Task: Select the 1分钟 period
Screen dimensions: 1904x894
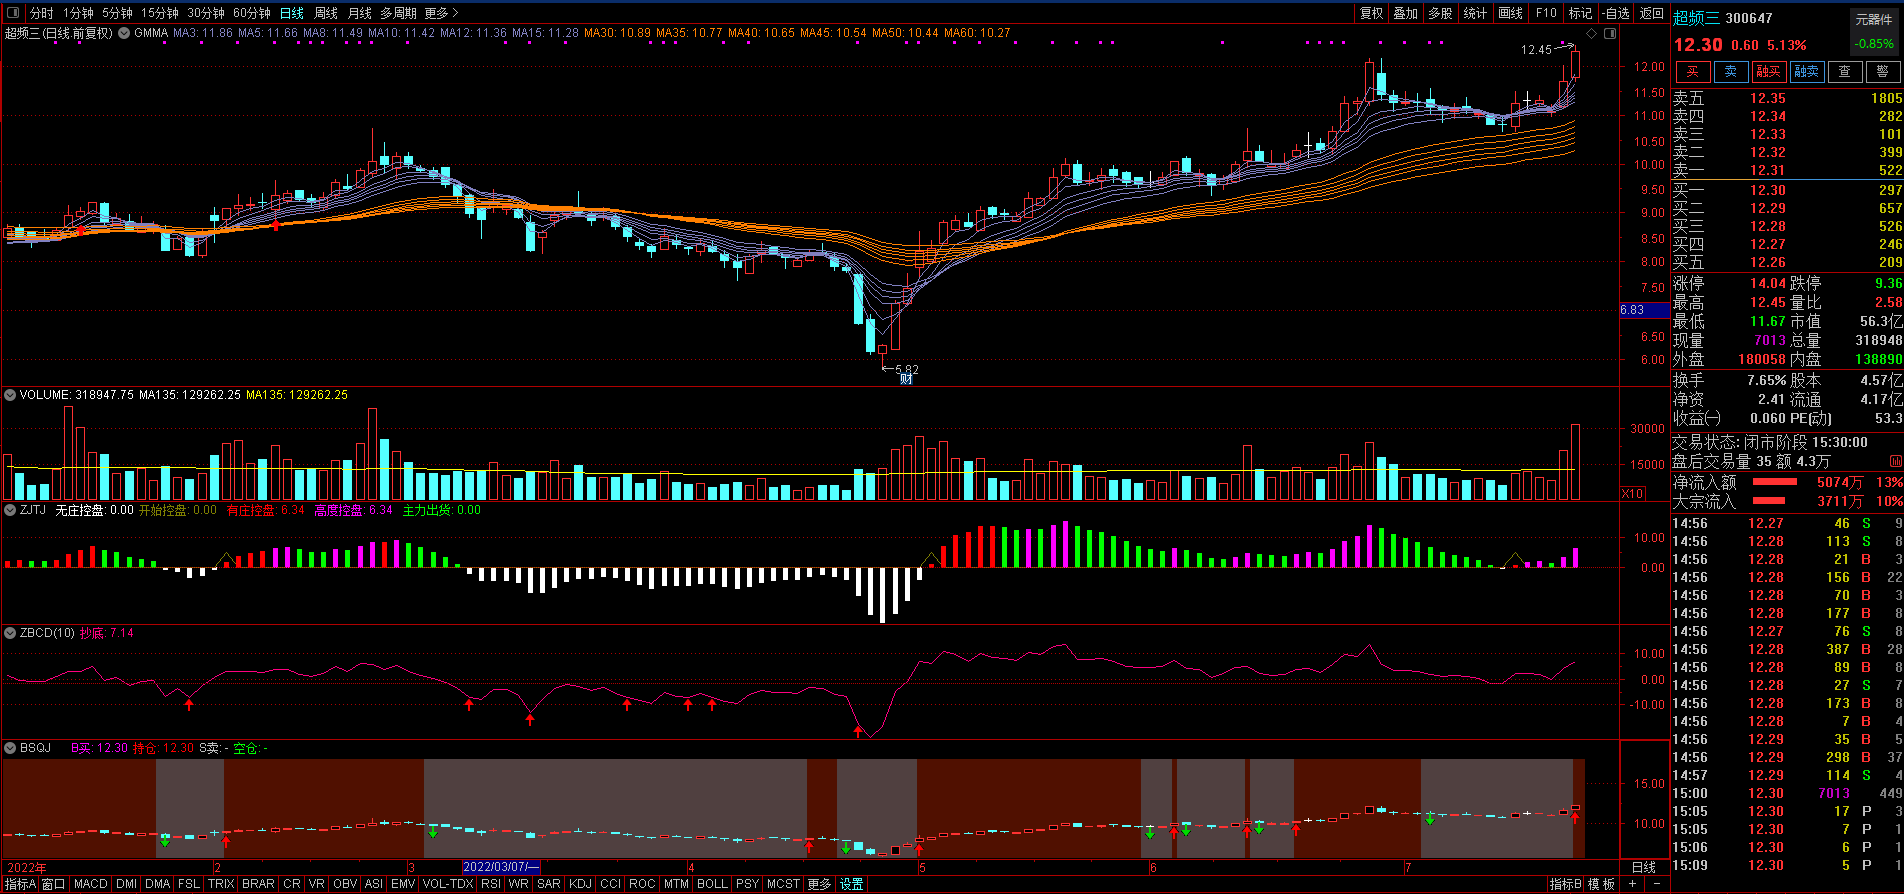Action: point(78,13)
